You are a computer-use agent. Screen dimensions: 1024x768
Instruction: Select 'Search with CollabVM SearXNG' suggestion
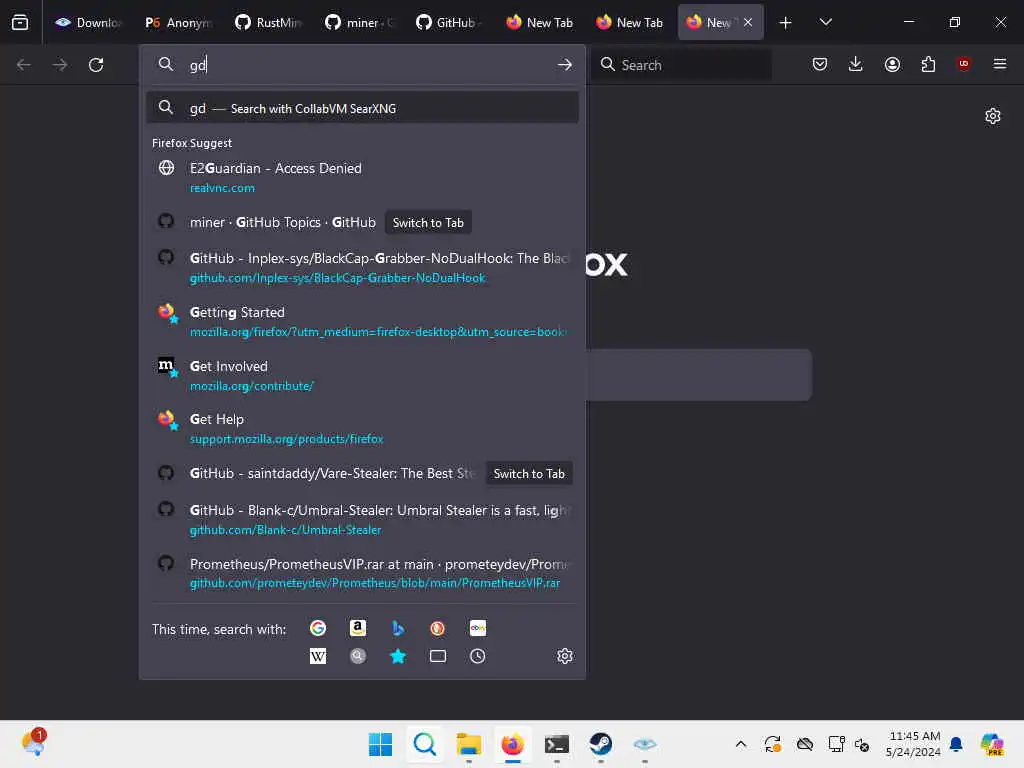(x=362, y=108)
